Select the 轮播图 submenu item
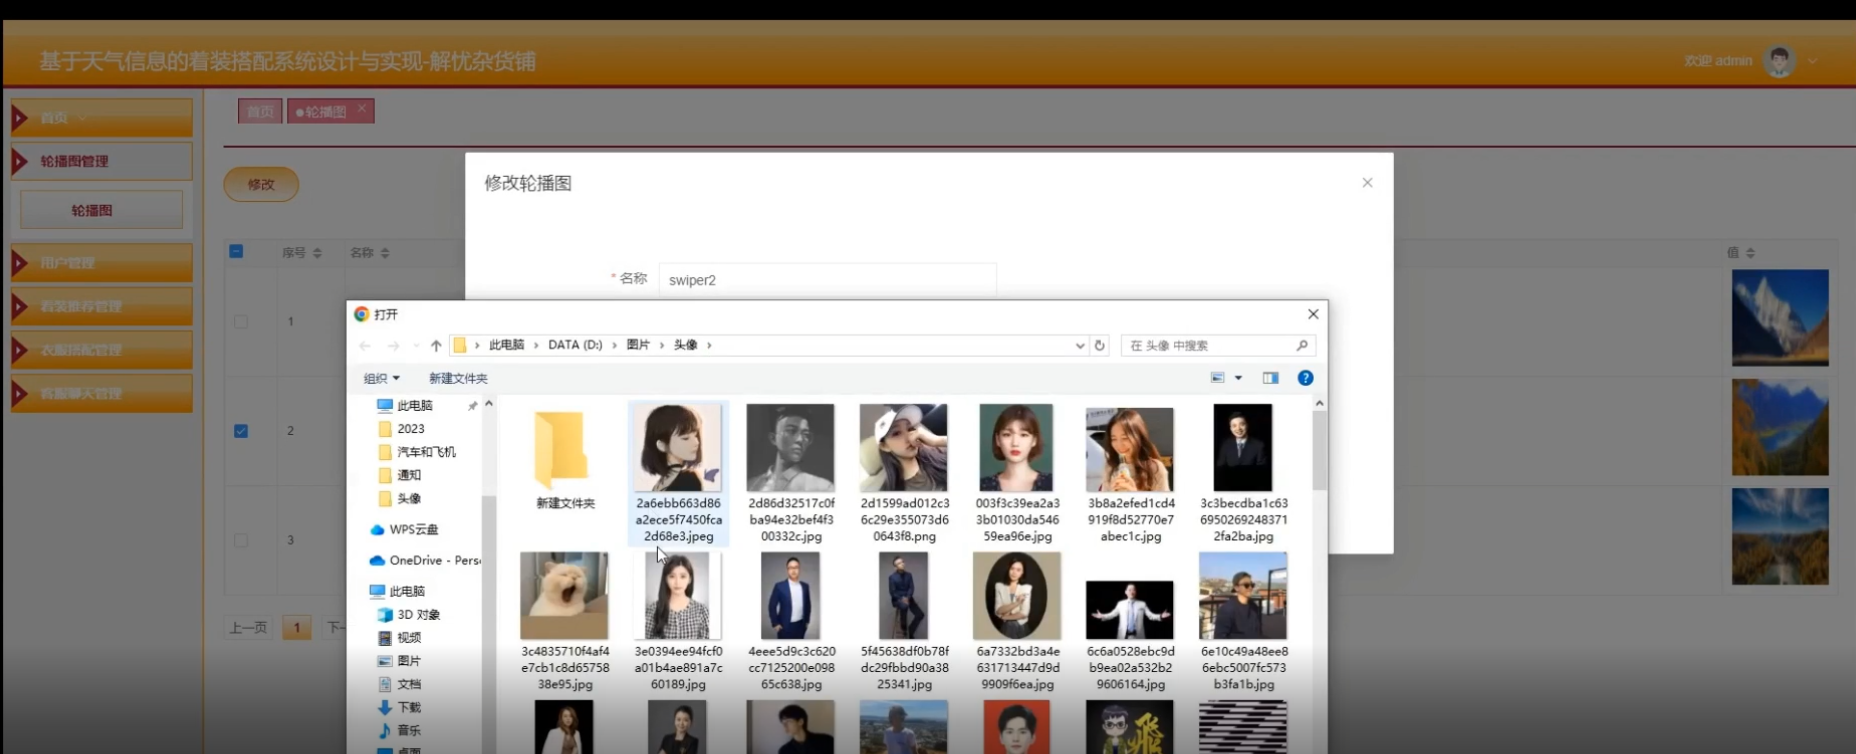This screenshot has height=754, width=1856. [102, 210]
